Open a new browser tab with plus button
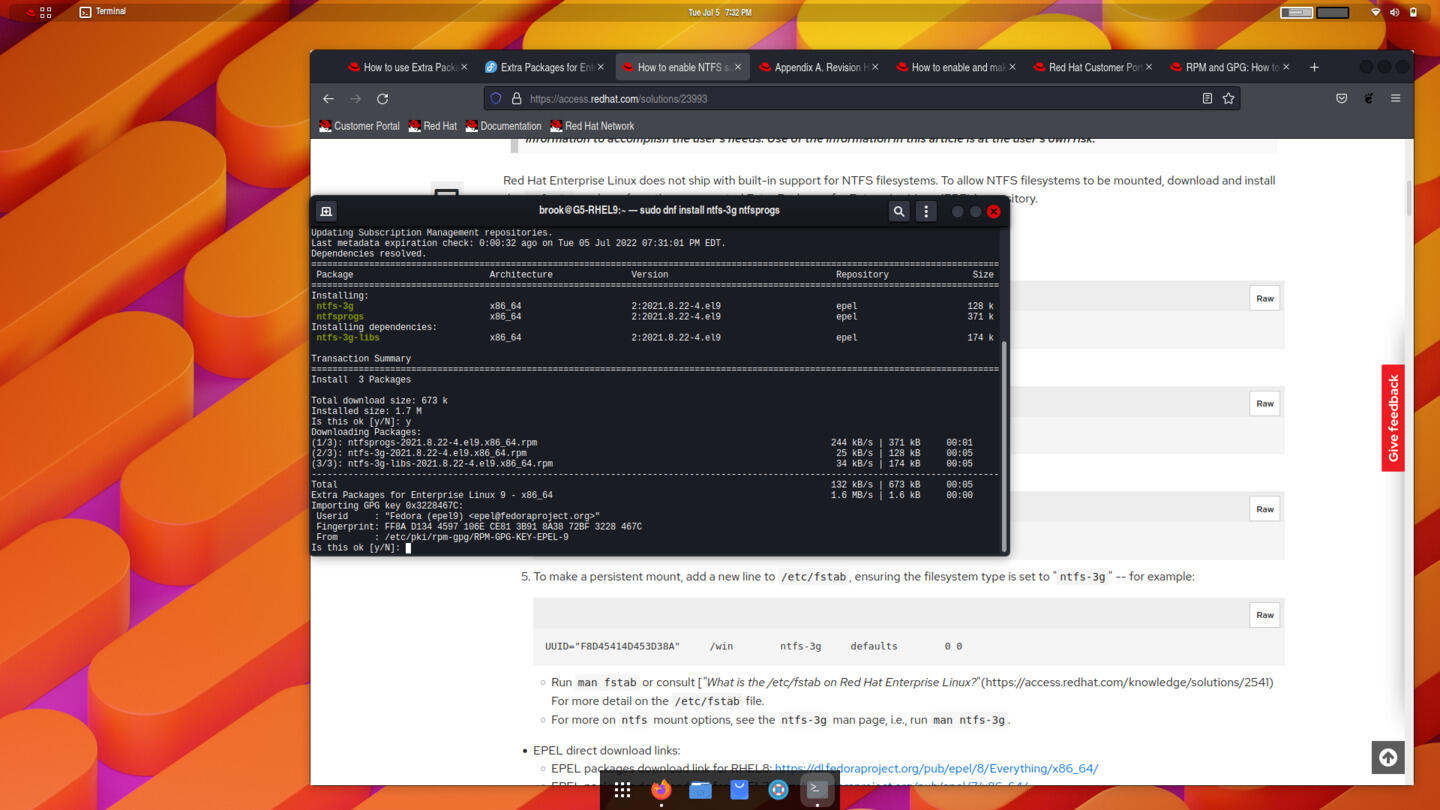The height and width of the screenshot is (810, 1440). tap(1314, 67)
